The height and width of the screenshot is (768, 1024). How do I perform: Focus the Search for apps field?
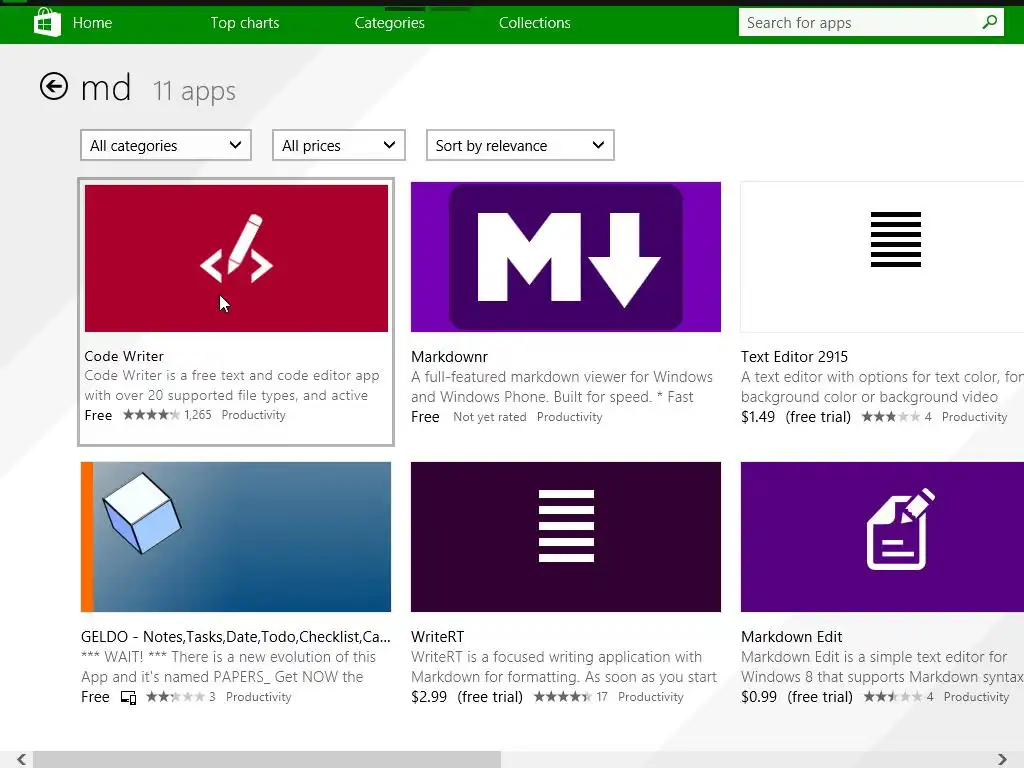click(871, 22)
